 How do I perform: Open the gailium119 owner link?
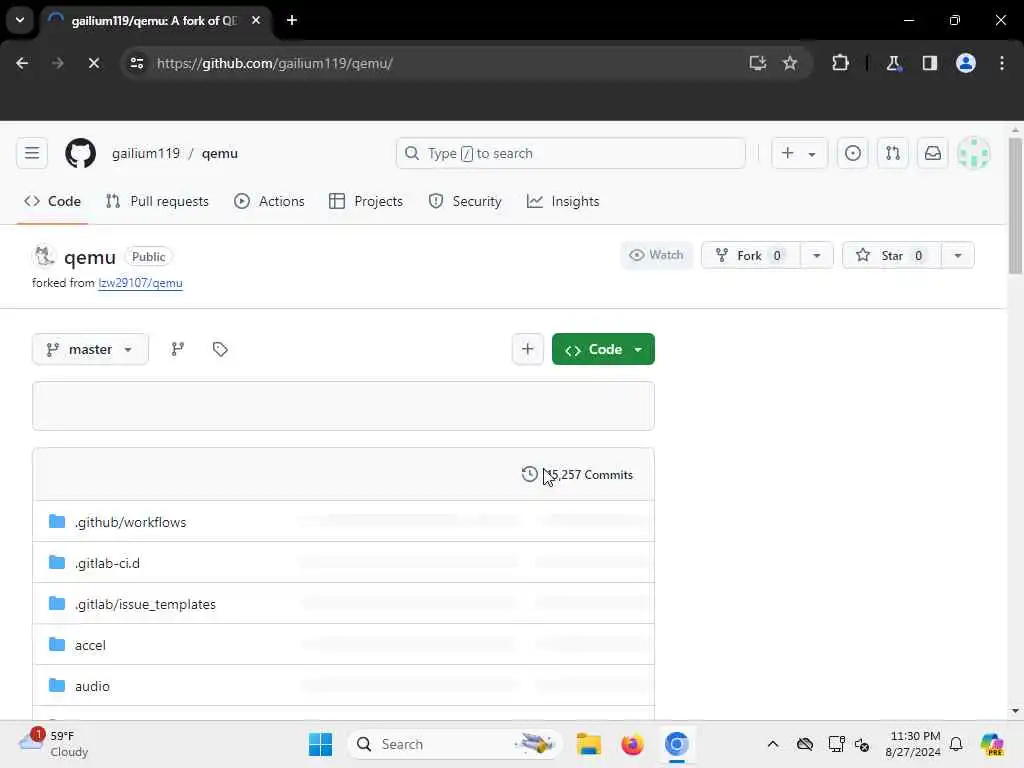[146, 153]
